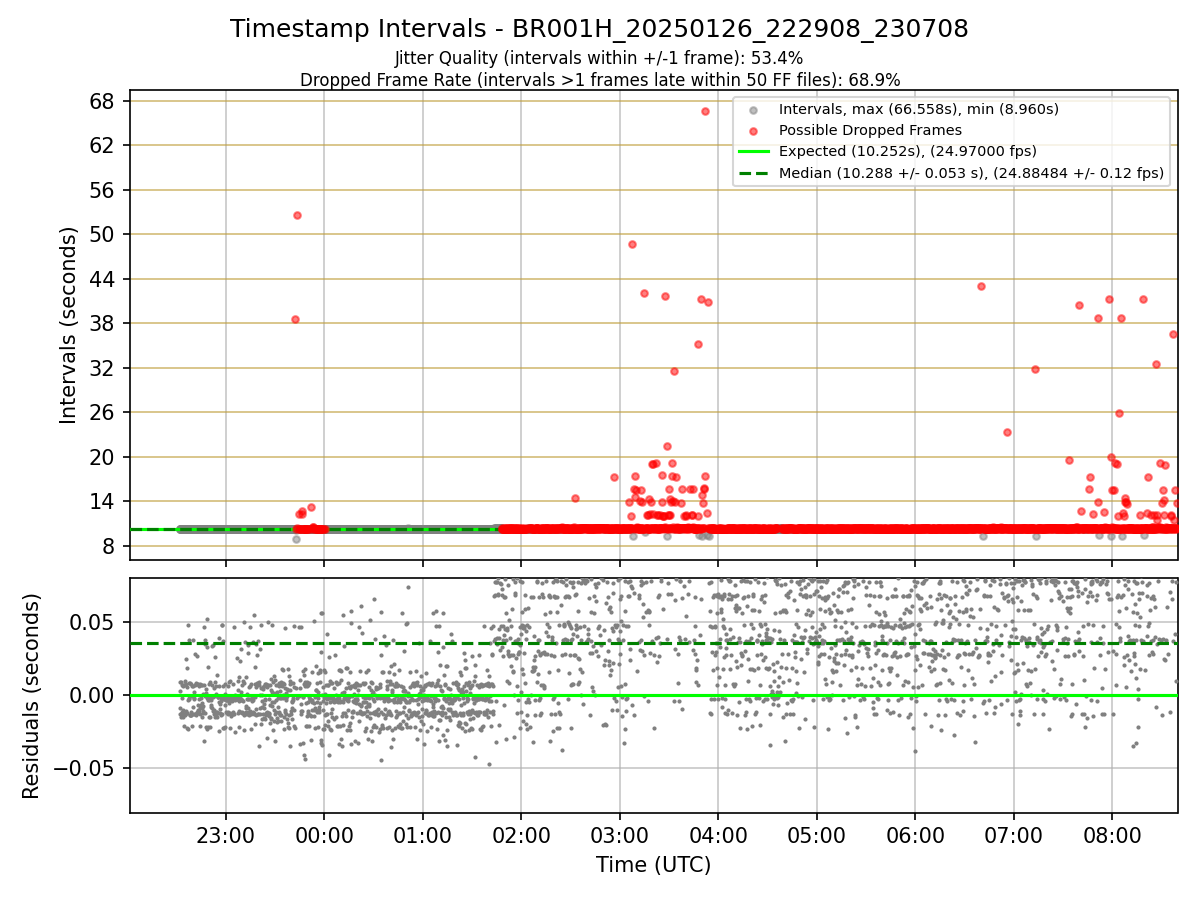The width and height of the screenshot is (1200, 900).
Task: Select legend entry starting 'Median (10.288 +/- 0.053 s)'
Action: [x=971, y=173]
